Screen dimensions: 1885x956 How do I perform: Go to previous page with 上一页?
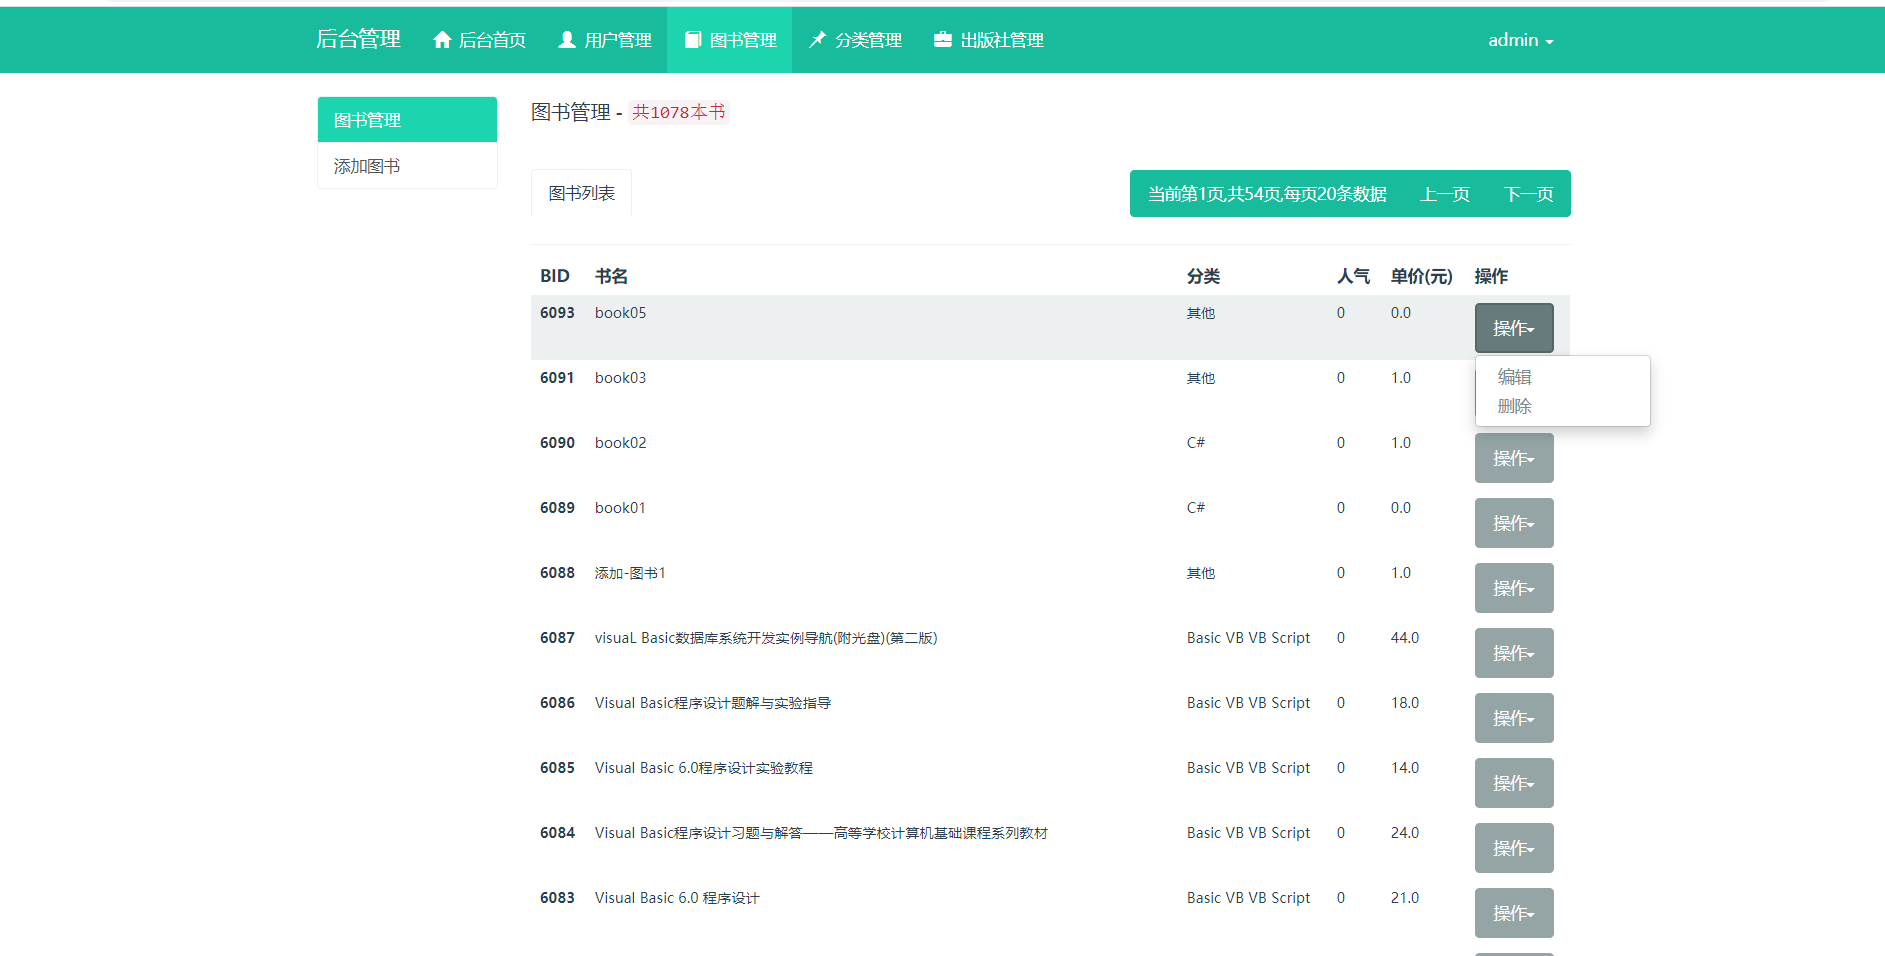pos(1444,194)
